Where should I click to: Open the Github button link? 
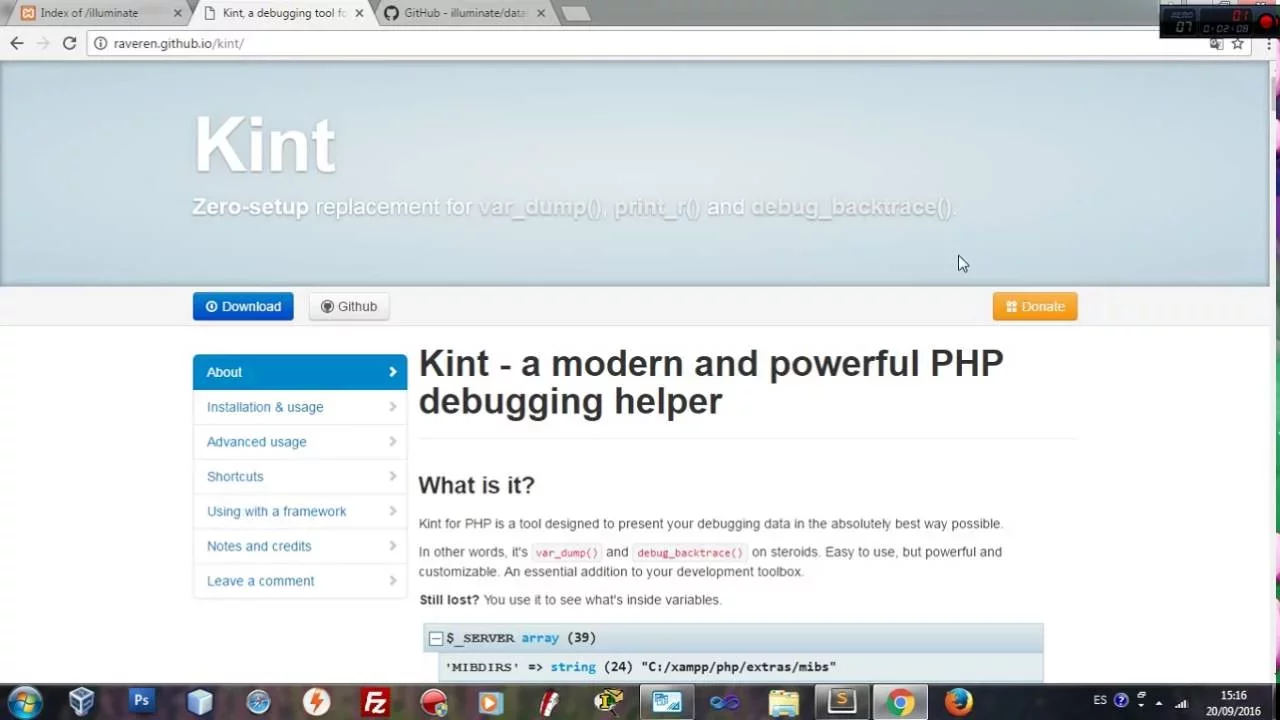pos(349,306)
